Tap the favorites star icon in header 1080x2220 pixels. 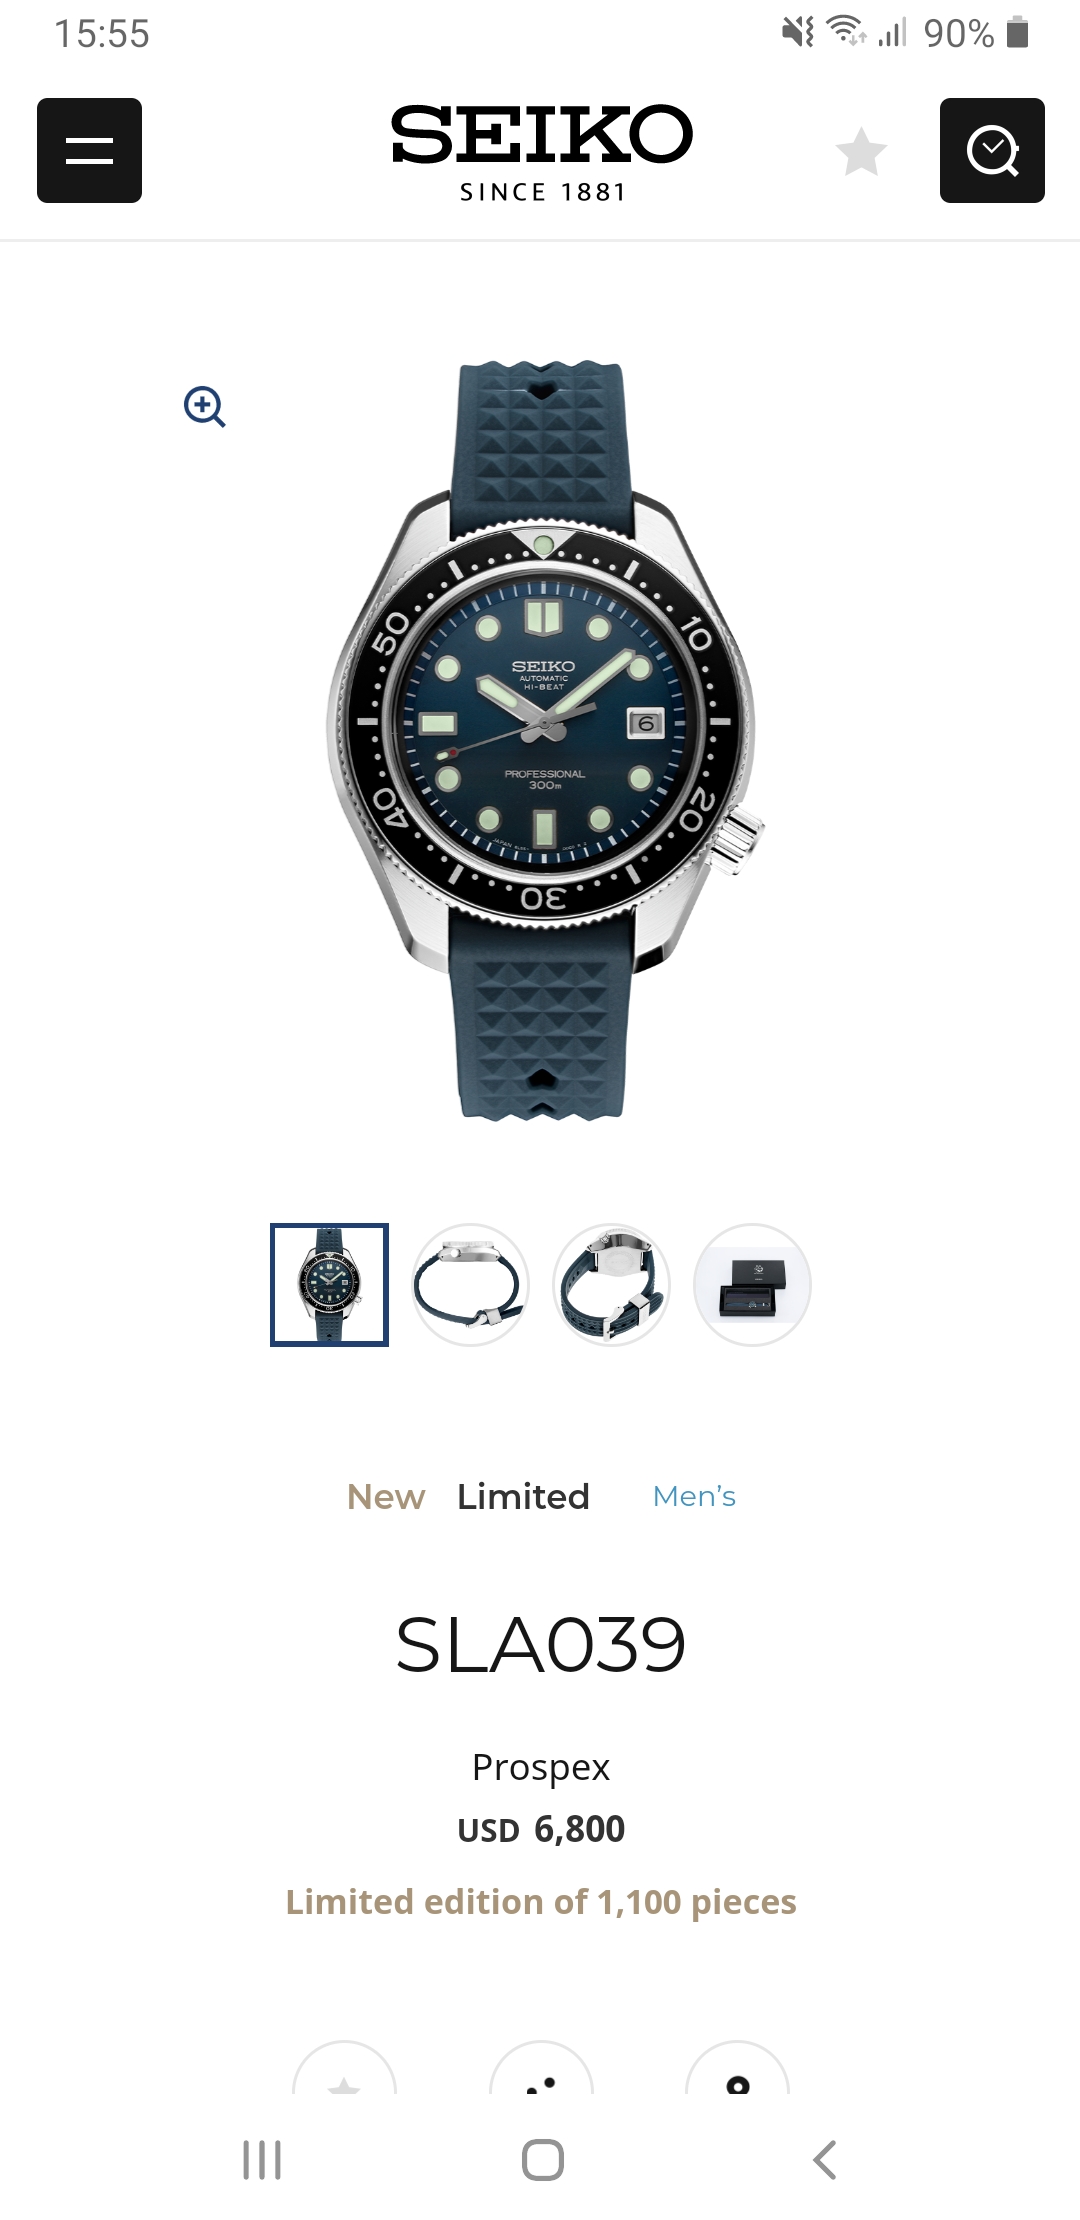[861, 152]
